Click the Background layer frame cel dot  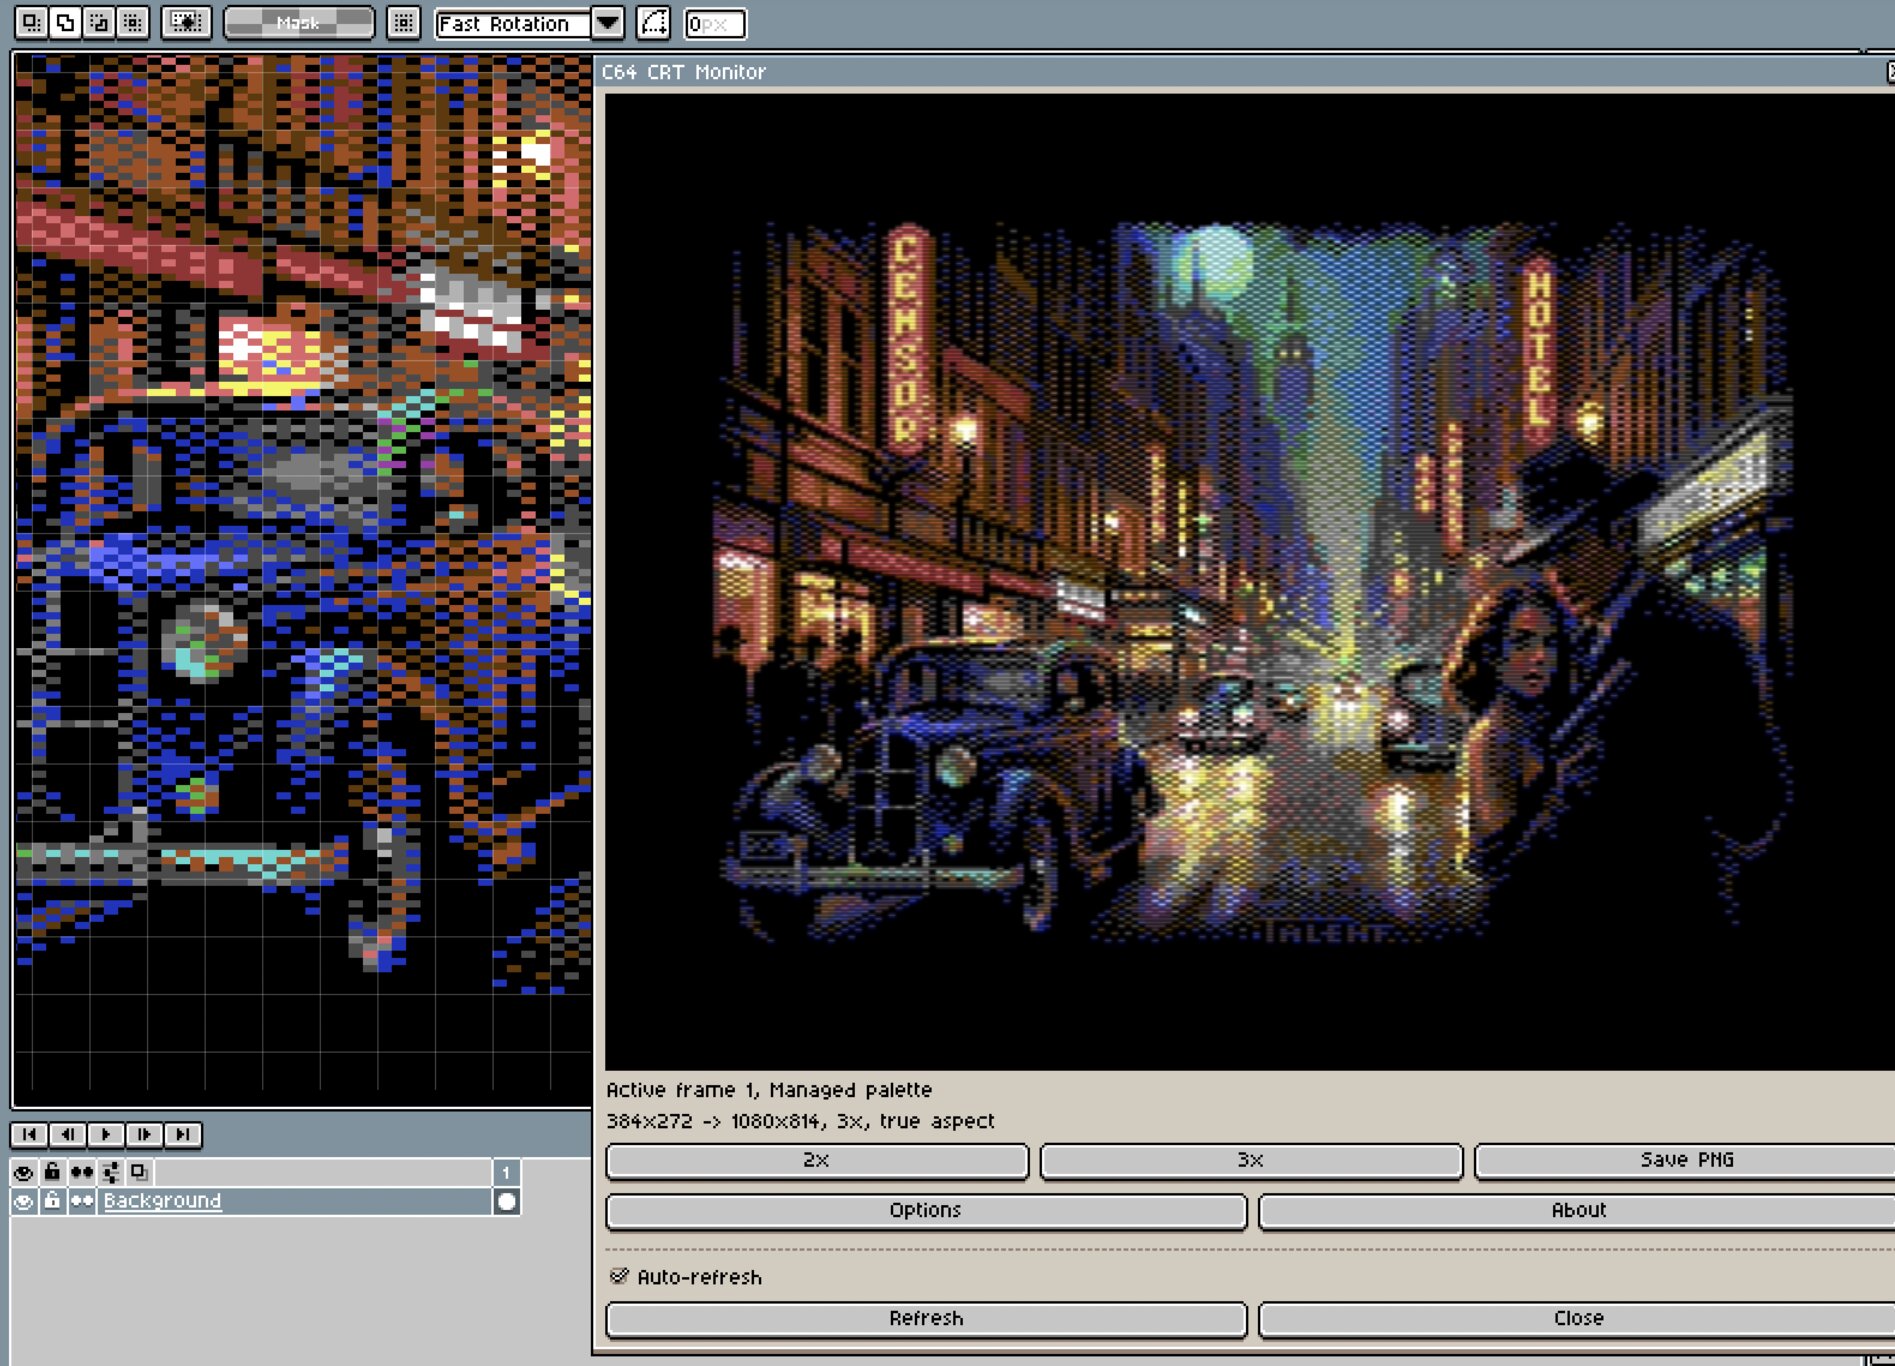(506, 1201)
